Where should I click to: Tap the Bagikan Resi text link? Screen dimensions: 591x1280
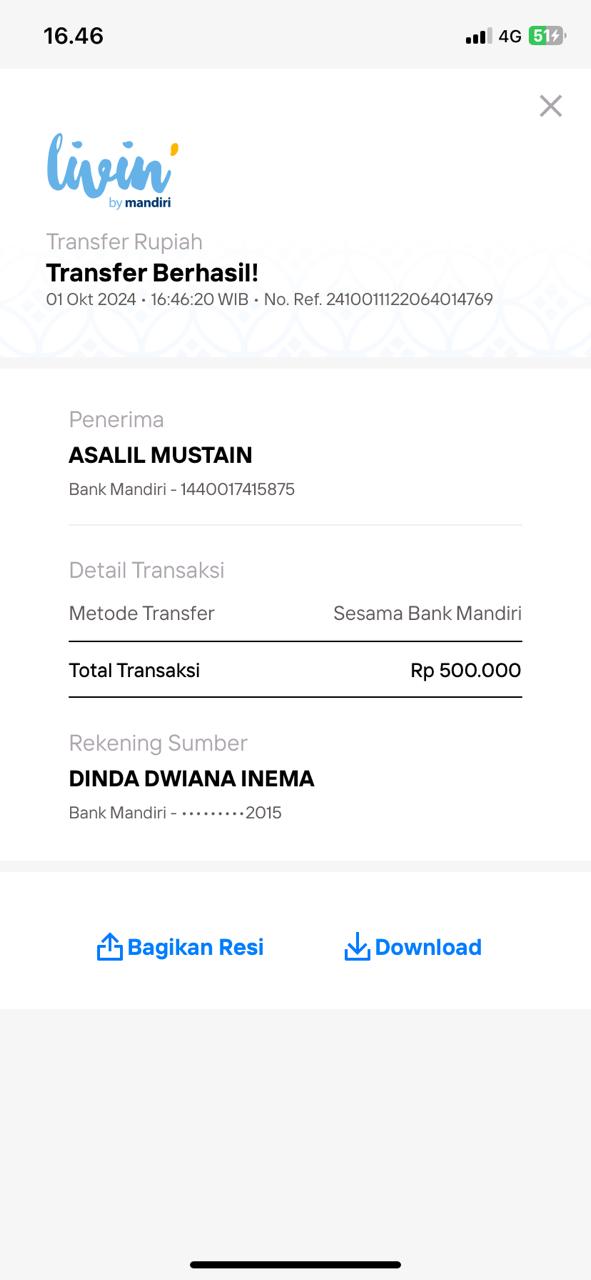pyautogui.click(x=196, y=947)
